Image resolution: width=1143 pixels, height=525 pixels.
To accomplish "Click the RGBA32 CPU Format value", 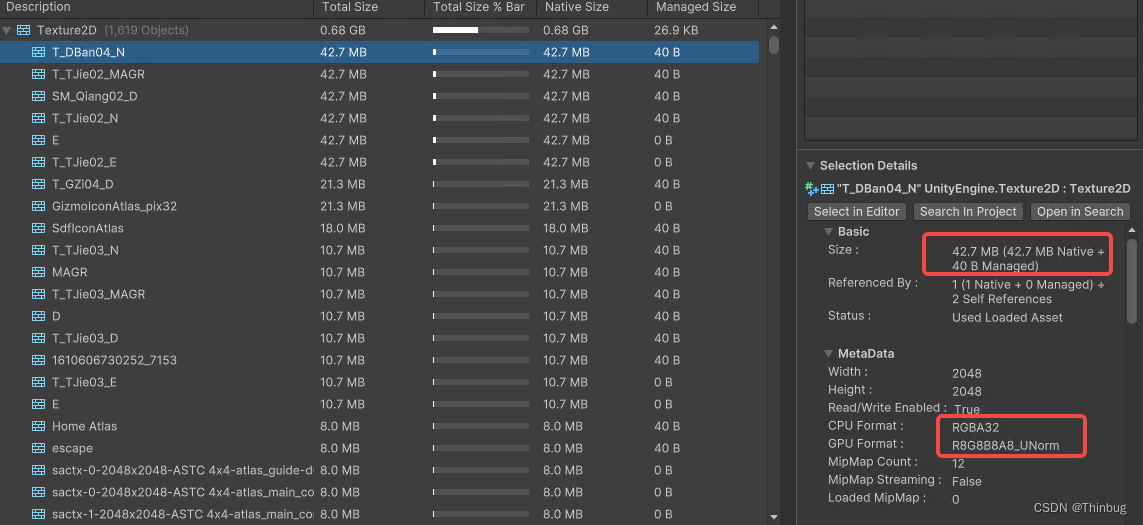I will 976,427.
